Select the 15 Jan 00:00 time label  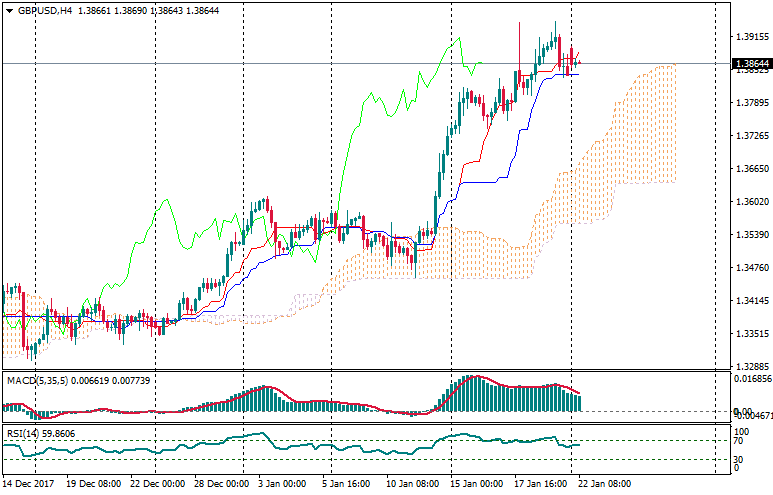tap(477, 484)
